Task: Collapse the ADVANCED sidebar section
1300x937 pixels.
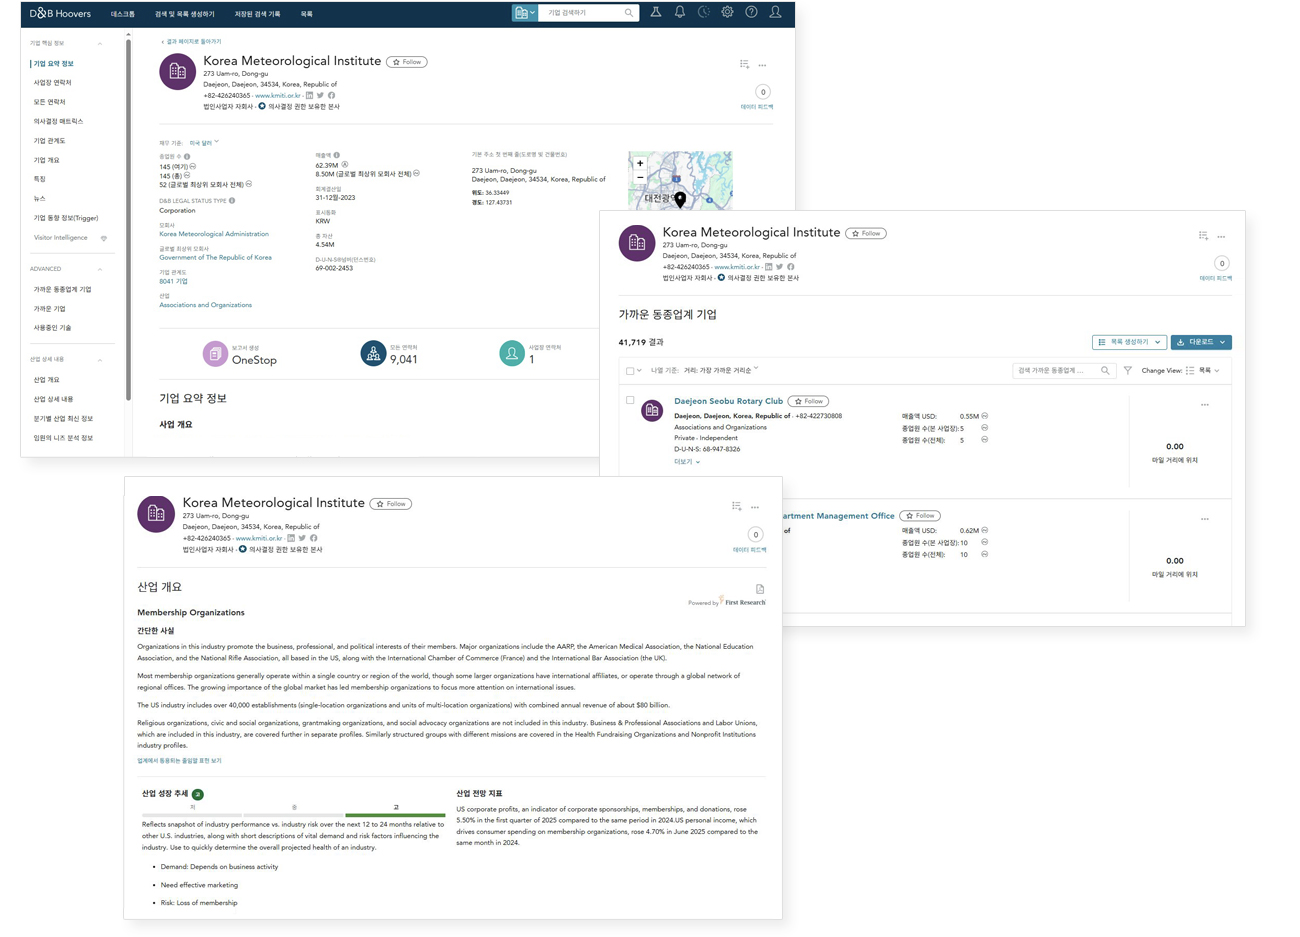Action: (x=100, y=269)
